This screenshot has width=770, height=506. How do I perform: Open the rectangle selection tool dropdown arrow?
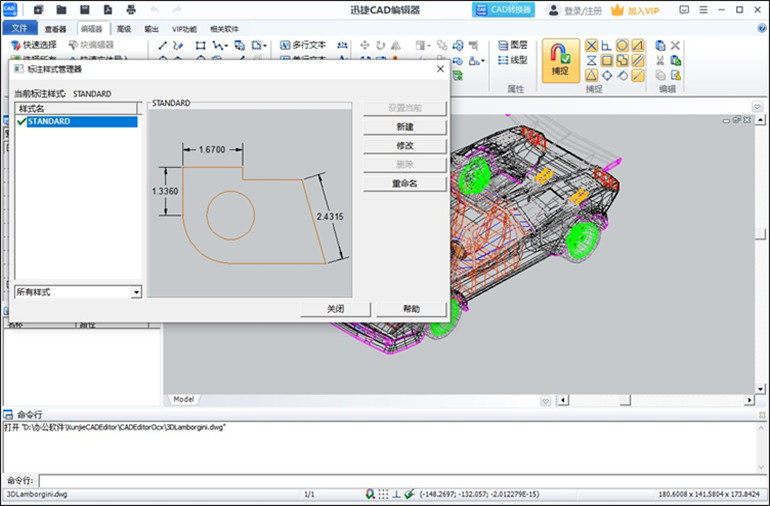(265, 46)
